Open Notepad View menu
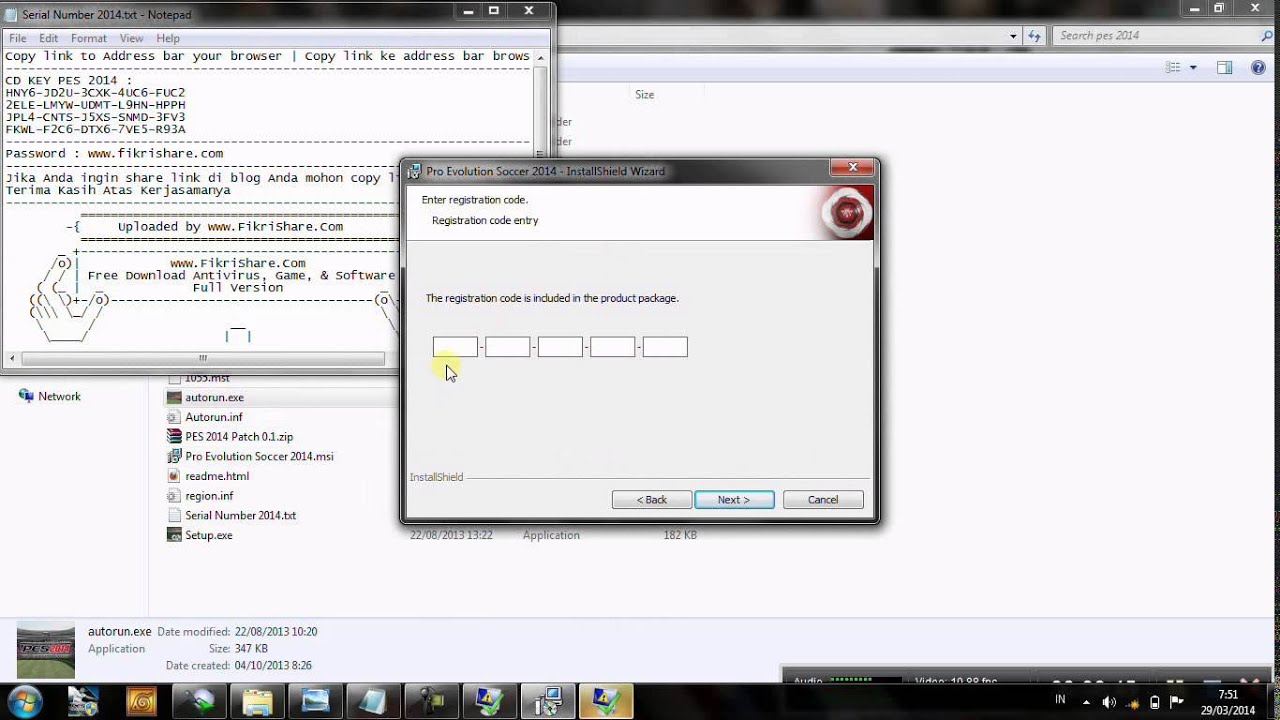This screenshot has width=1280, height=720. [131, 38]
